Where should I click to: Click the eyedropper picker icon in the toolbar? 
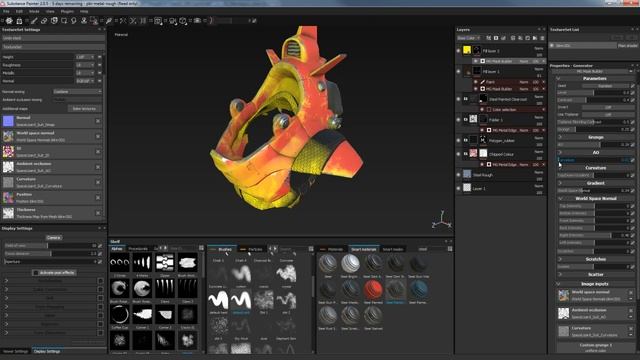click(109, 20)
